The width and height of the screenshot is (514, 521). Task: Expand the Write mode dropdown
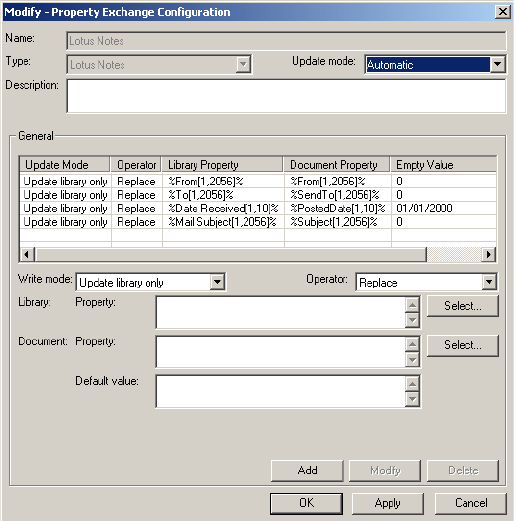[217, 282]
